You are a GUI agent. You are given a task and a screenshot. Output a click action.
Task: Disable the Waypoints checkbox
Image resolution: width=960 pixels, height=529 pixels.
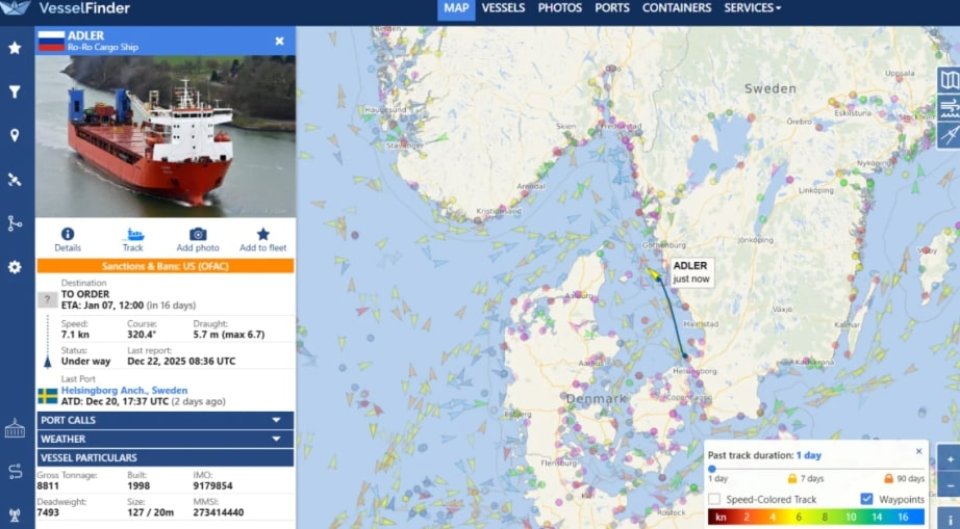tap(866, 499)
